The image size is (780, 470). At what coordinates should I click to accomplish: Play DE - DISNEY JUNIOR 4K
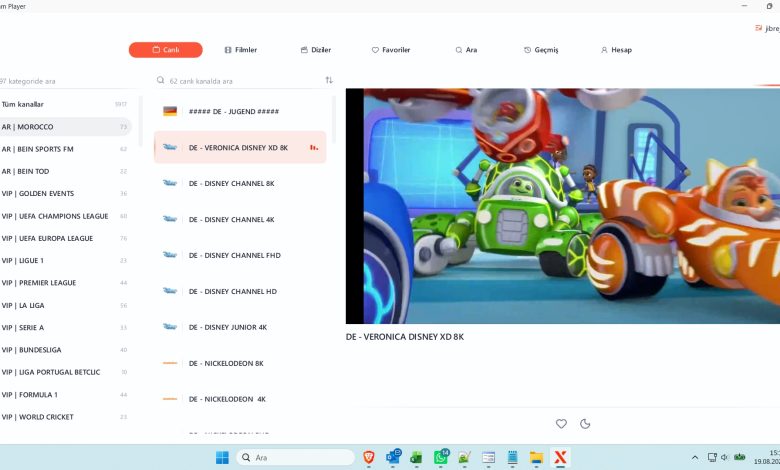240,327
